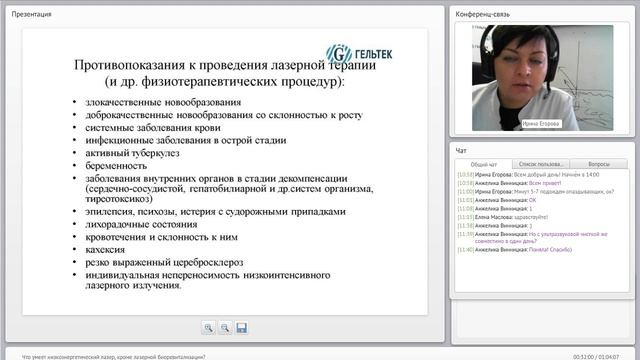Click bullet 'индивидуальная непереносимость низкоинтенсивного лазерного излучения'

[208, 280]
